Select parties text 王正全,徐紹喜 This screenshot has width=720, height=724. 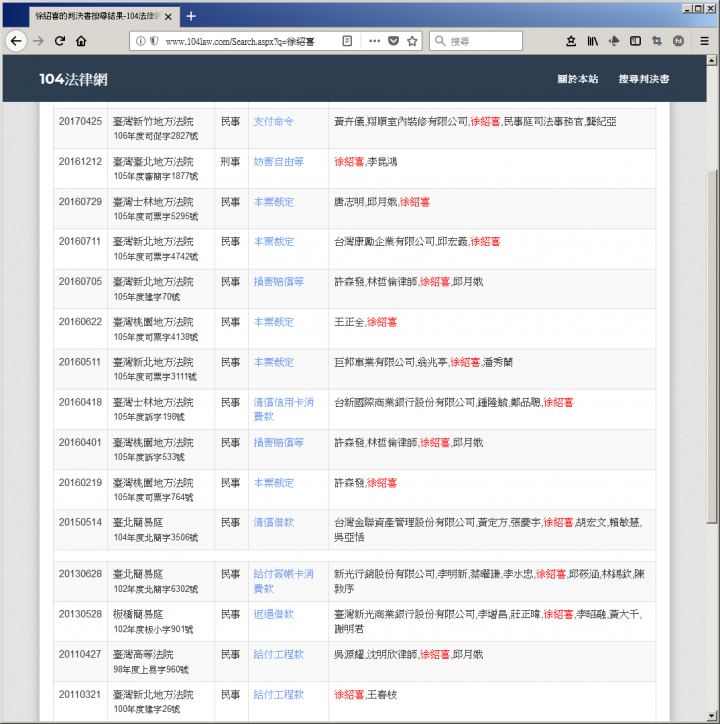point(365,322)
